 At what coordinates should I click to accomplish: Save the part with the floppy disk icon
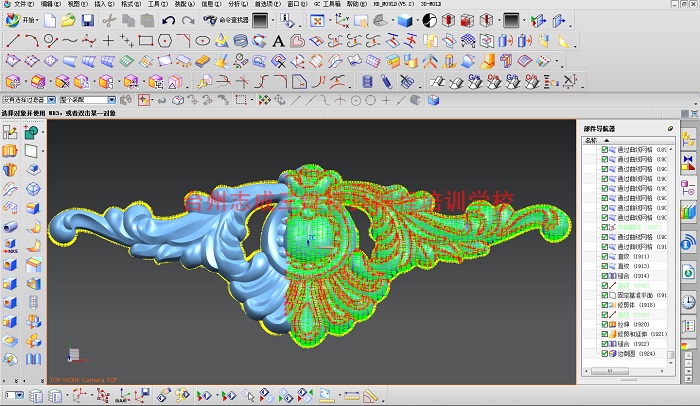(x=88, y=21)
